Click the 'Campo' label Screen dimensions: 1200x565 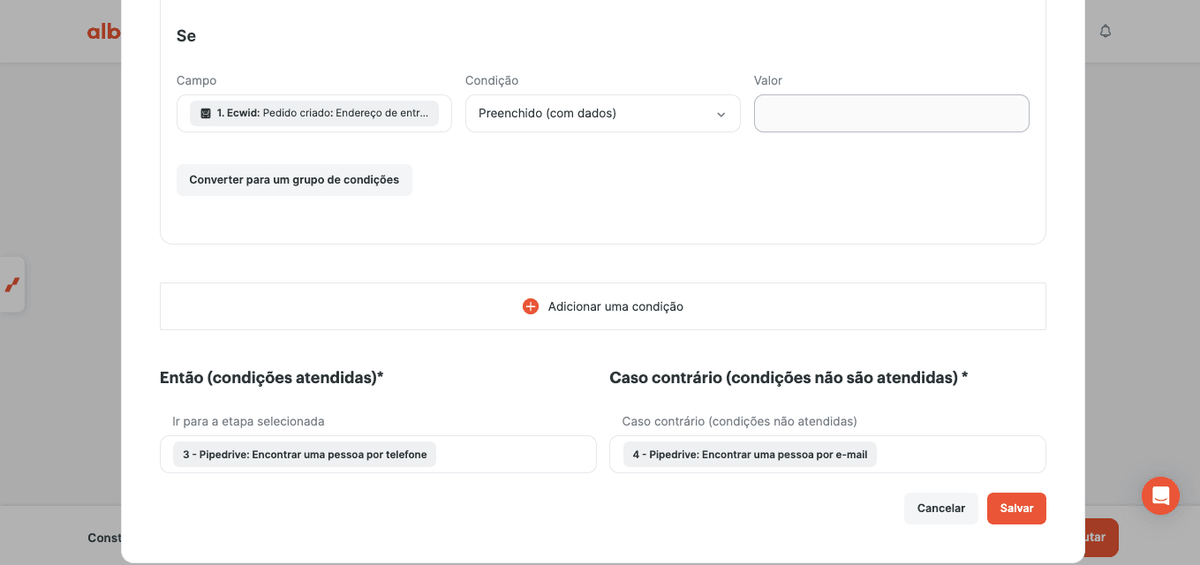pos(196,80)
